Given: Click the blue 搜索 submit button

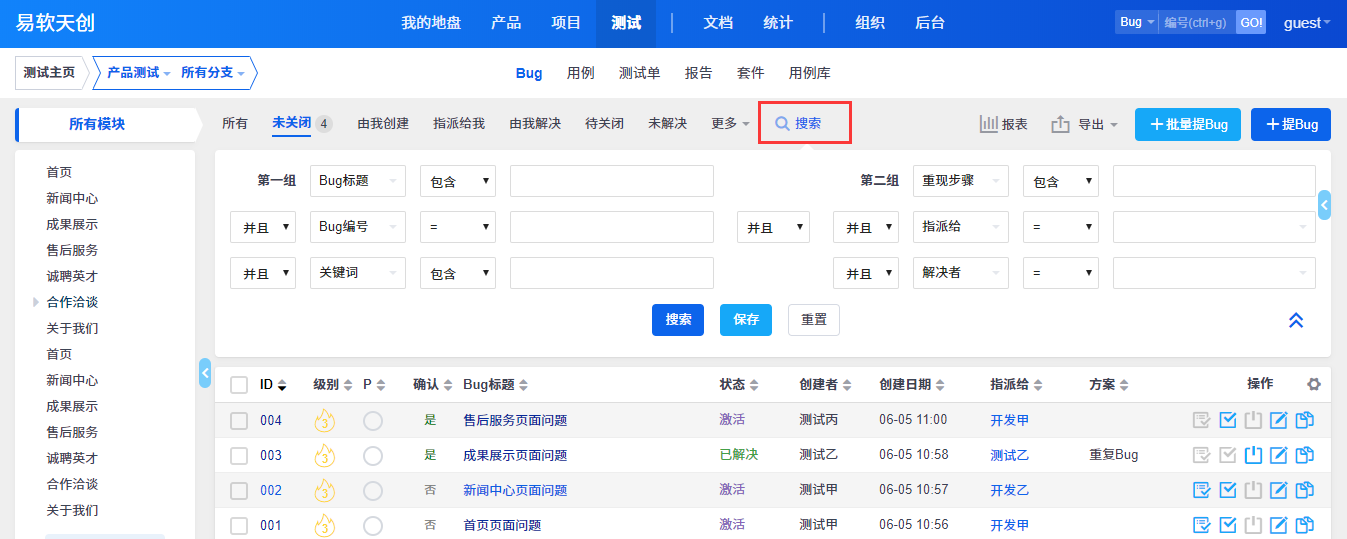Looking at the screenshot, I should coord(678,320).
